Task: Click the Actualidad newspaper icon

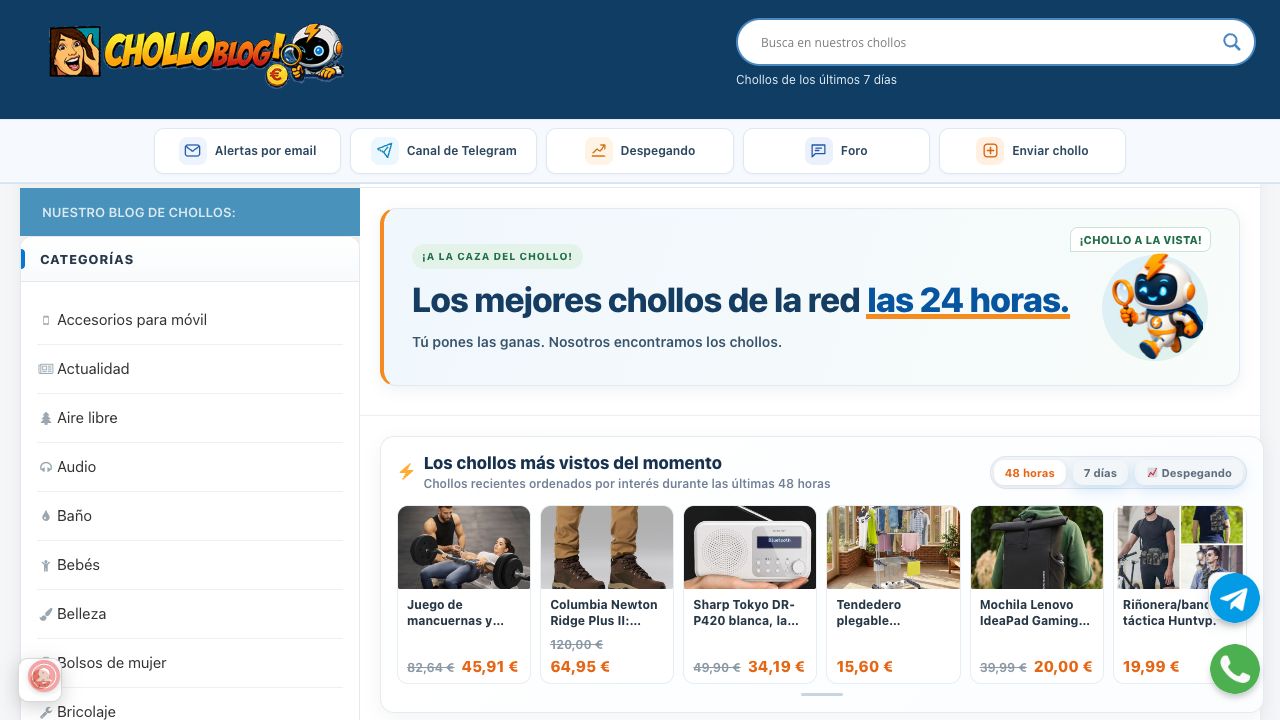Action: tap(46, 369)
